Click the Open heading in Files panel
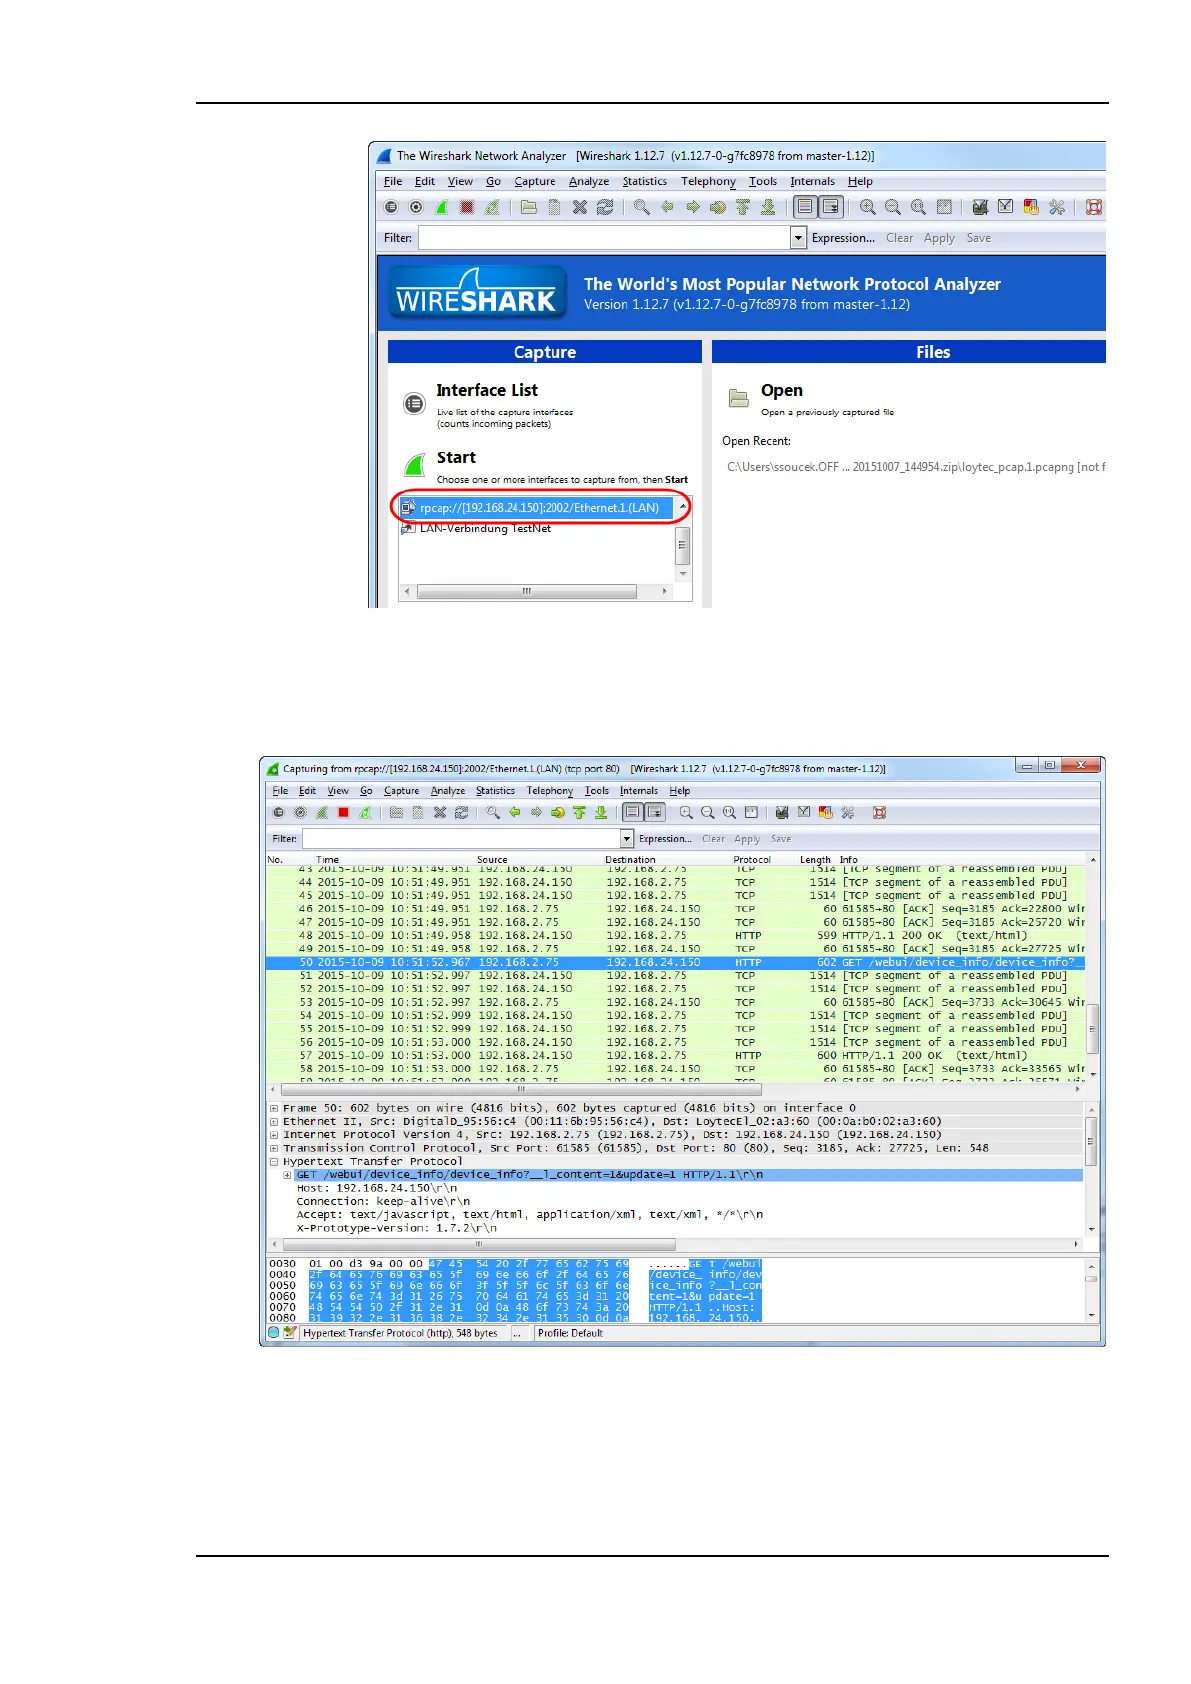The image size is (1191, 1684). click(x=782, y=390)
